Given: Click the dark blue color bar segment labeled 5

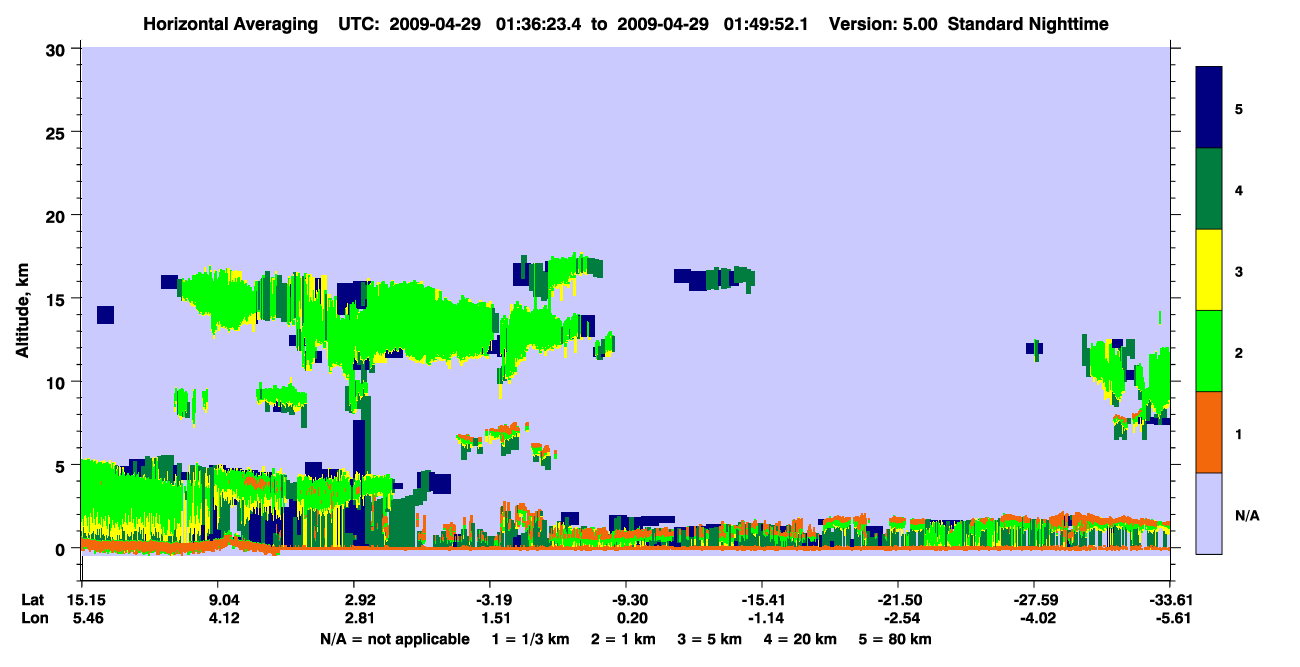Looking at the screenshot, I should point(1209,107).
